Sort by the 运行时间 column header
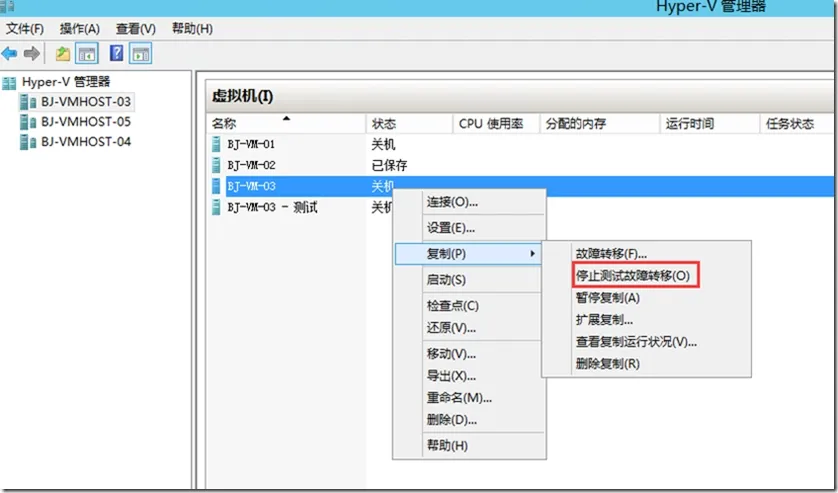This screenshot has width=838, height=493. point(710,124)
